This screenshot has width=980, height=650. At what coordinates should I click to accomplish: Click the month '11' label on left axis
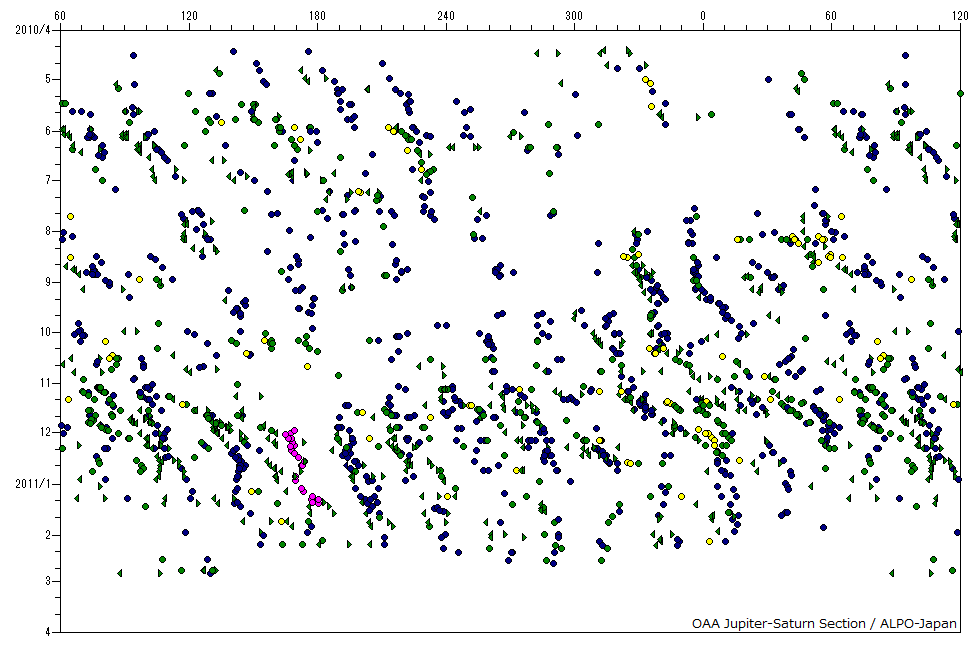tap(45, 382)
